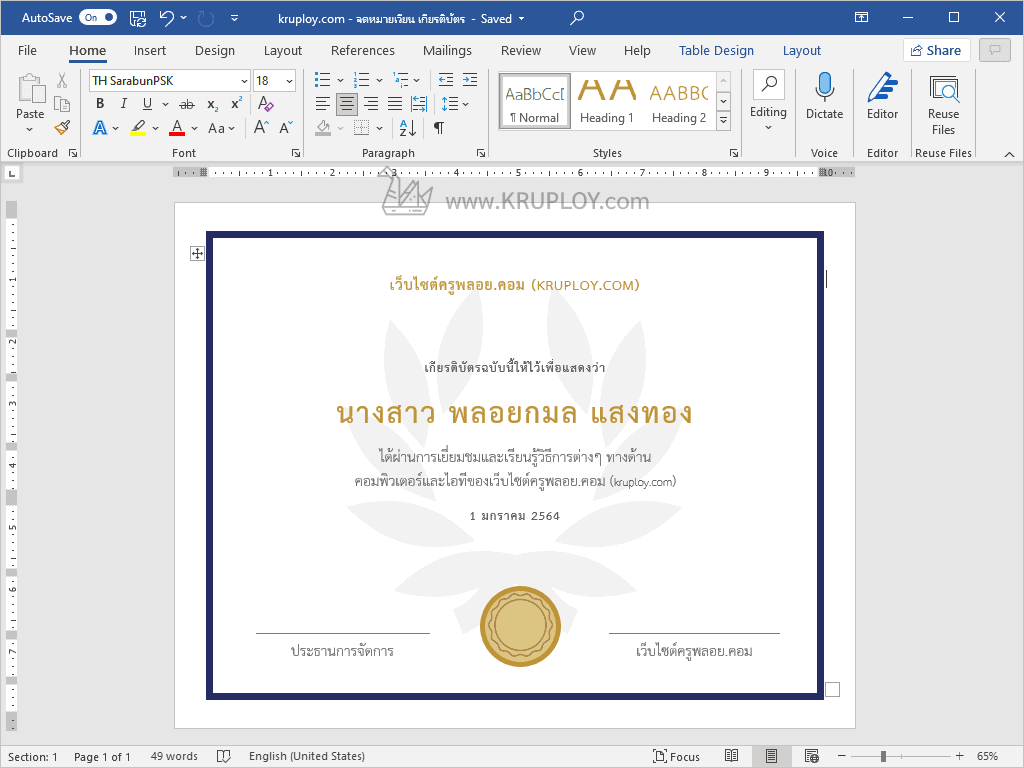Click the spelling check status icon
This screenshot has width=1024, height=768.
(x=223, y=756)
